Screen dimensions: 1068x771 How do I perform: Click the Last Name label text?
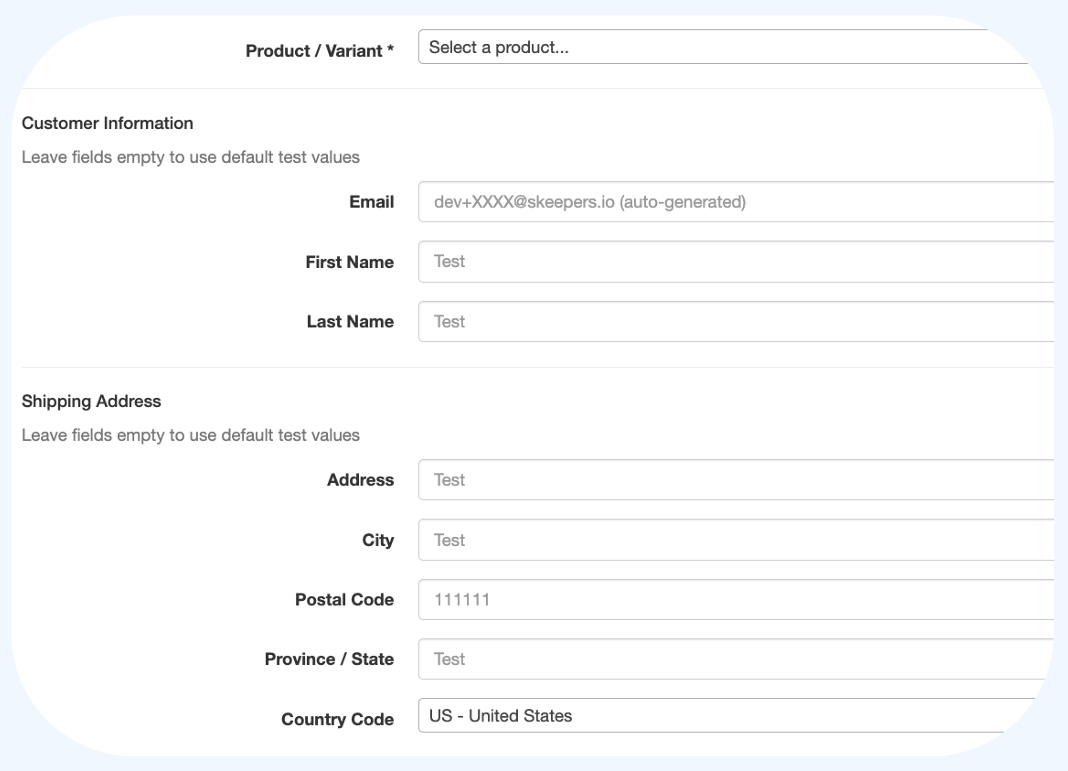[x=350, y=322]
